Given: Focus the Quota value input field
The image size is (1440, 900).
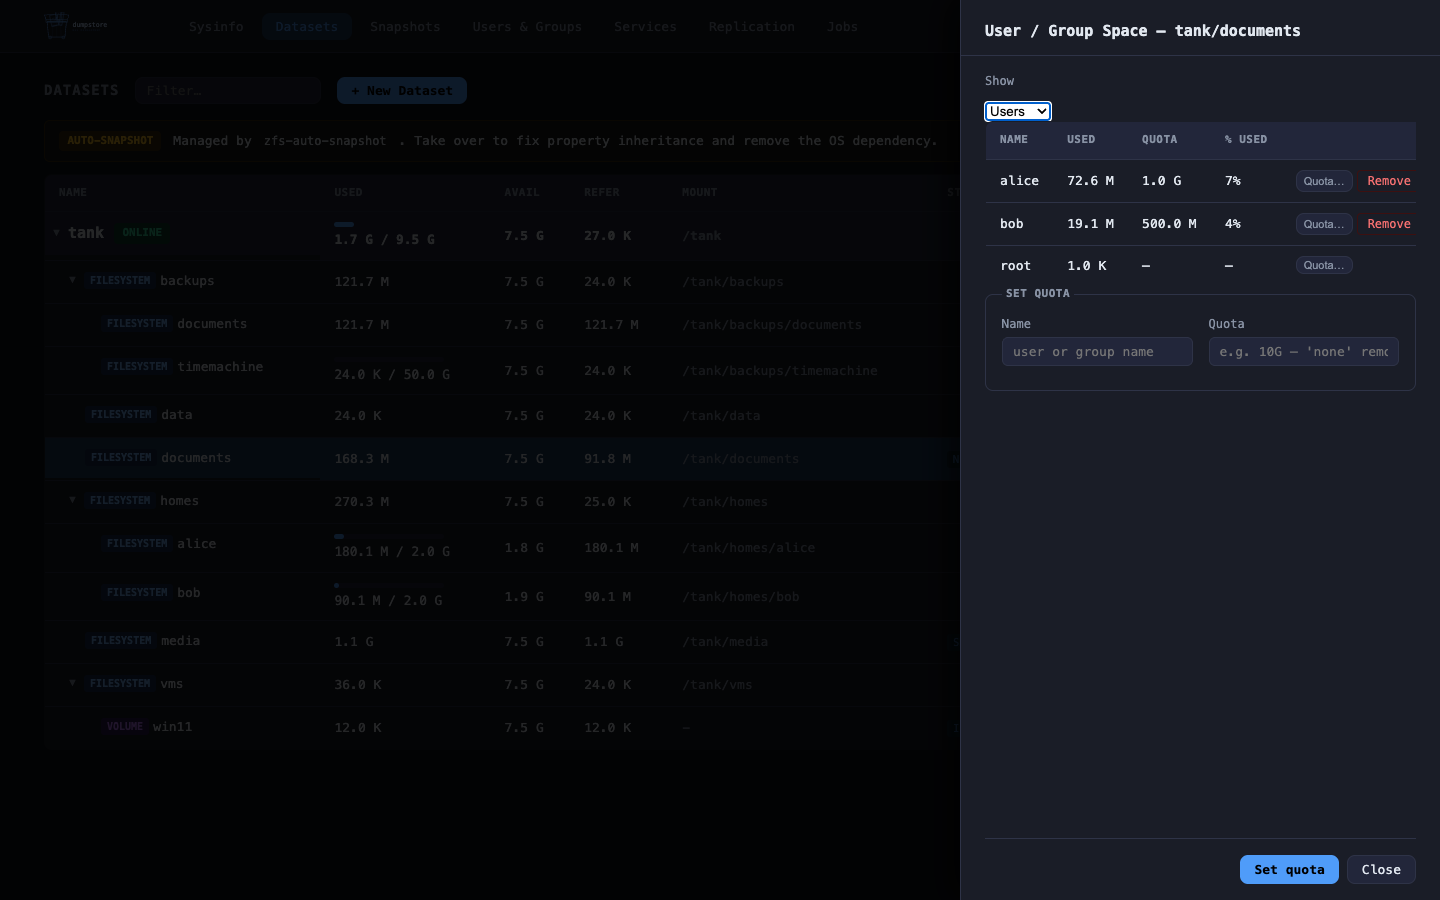Looking at the screenshot, I should tap(1303, 351).
